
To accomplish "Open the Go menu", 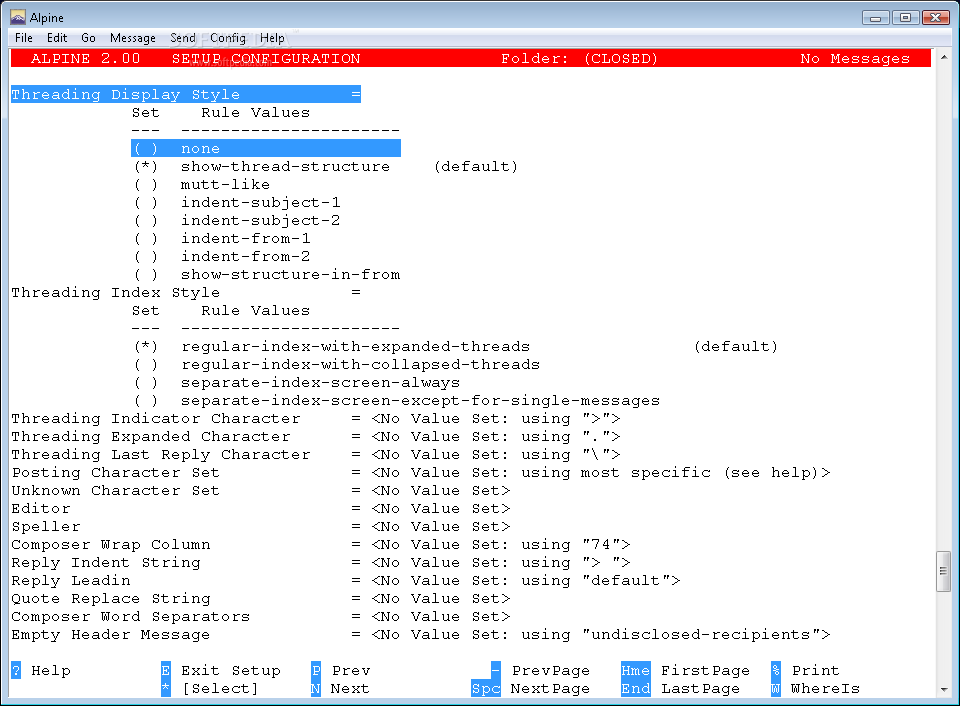I will (88, 38).
